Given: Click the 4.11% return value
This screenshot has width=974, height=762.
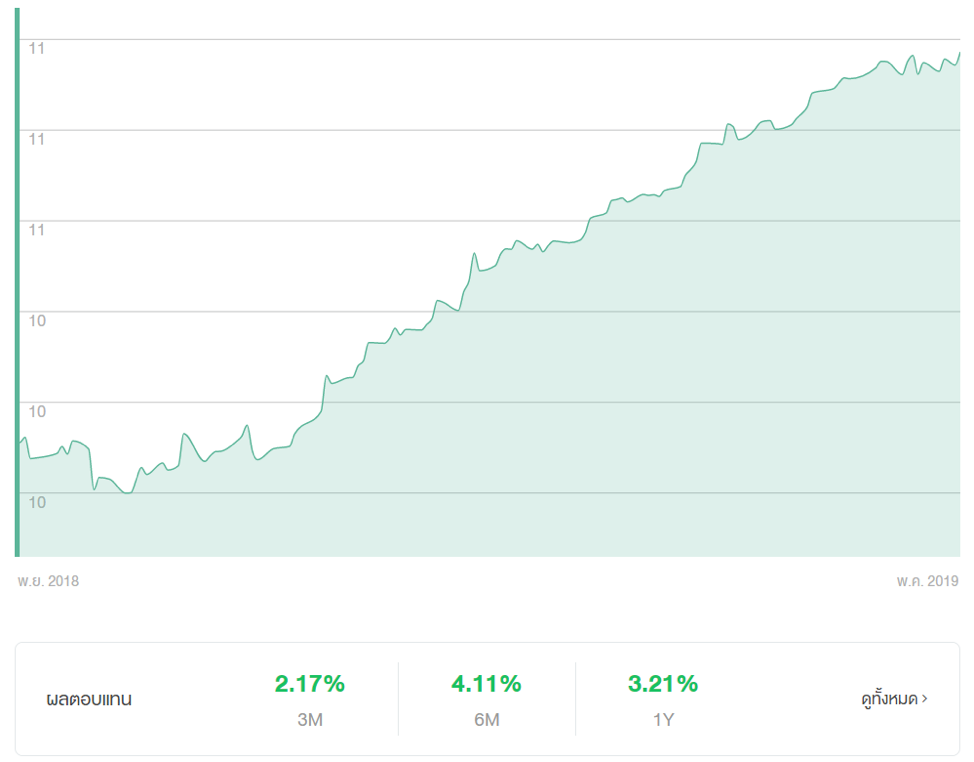Looking at the screenshot, I should (x=487, y=684).
